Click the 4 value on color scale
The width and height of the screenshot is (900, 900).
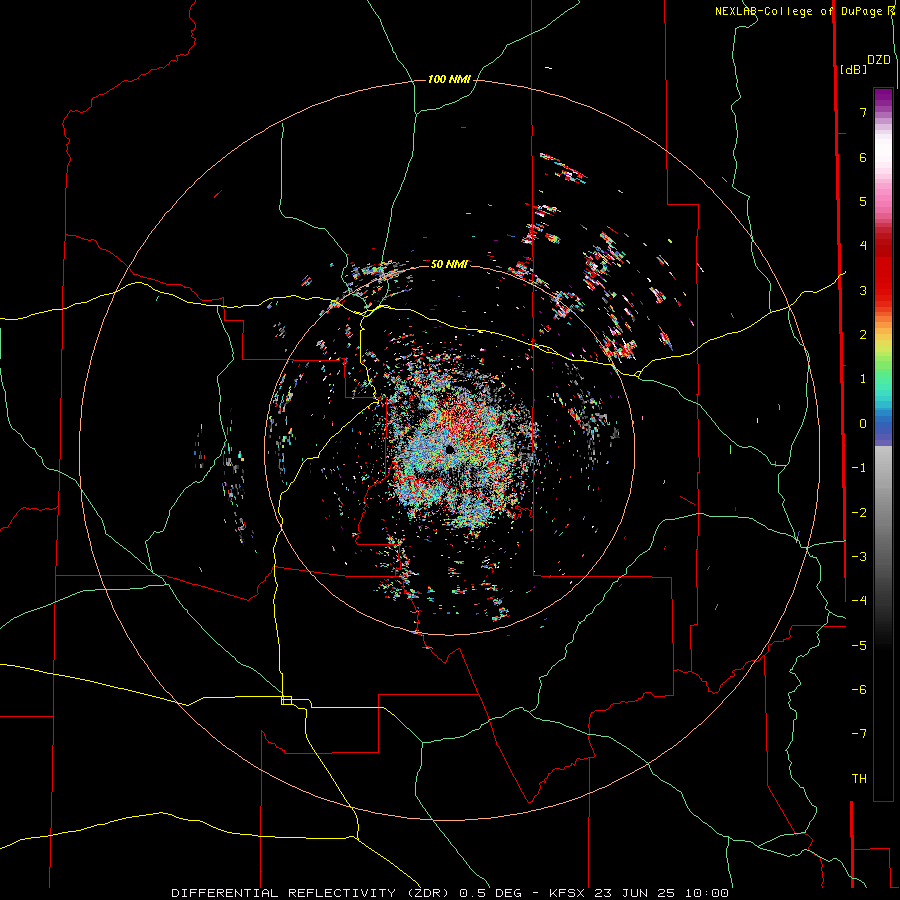(x=863, y=246)
